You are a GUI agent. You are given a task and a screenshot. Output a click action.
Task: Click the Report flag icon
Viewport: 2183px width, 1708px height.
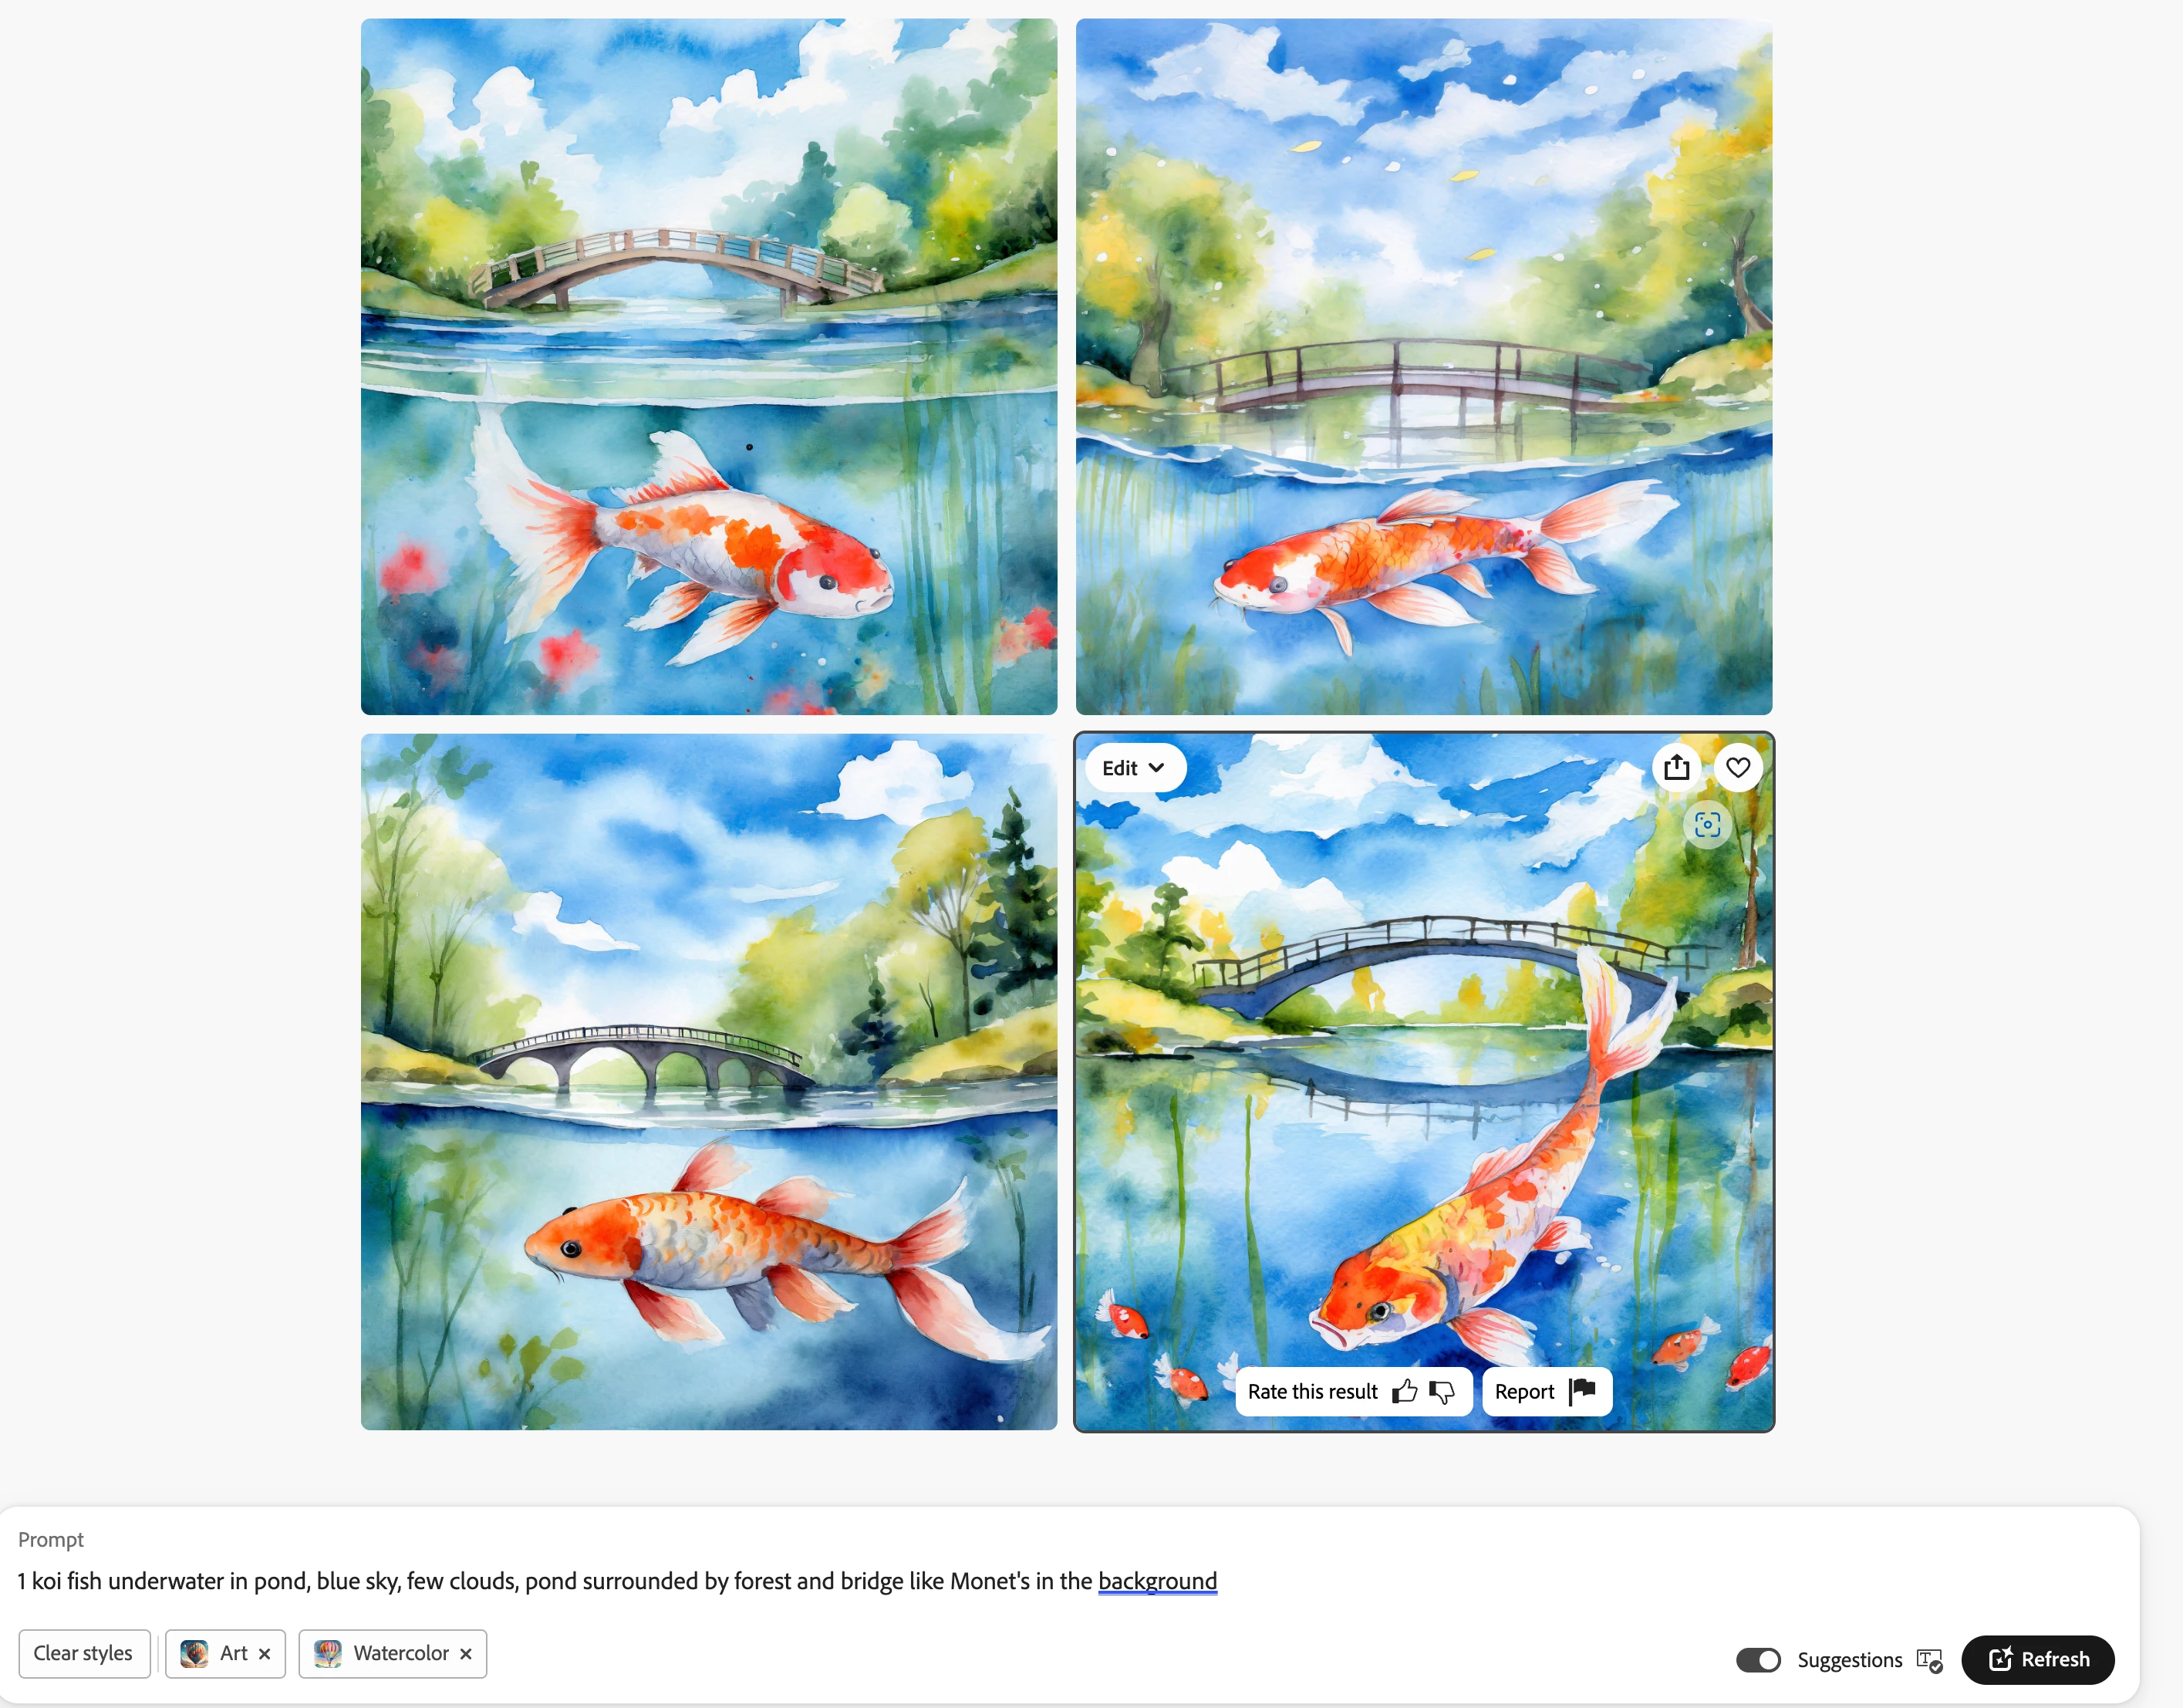point(1582,1391)
